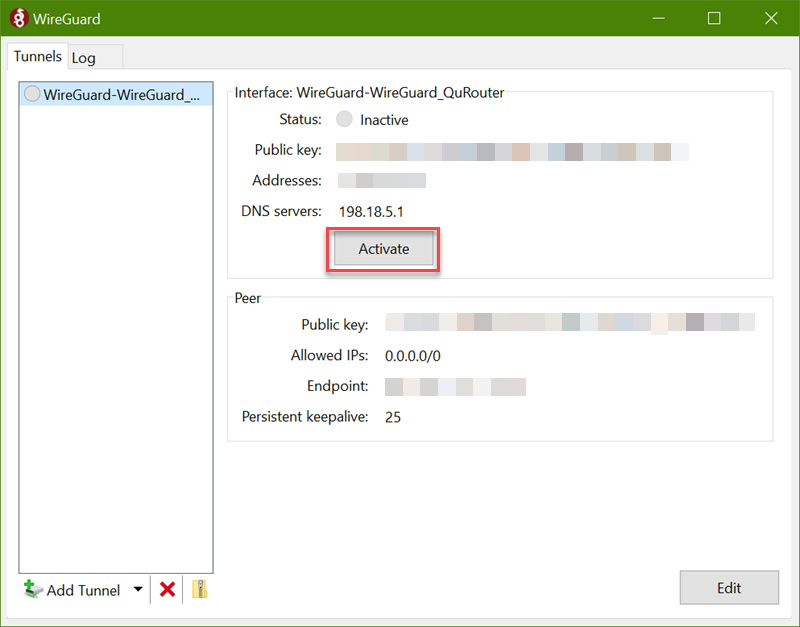Click the DNS servers value 198.18.5.1
The height and width of the screenshot is (627, 800).
(371, 212)
